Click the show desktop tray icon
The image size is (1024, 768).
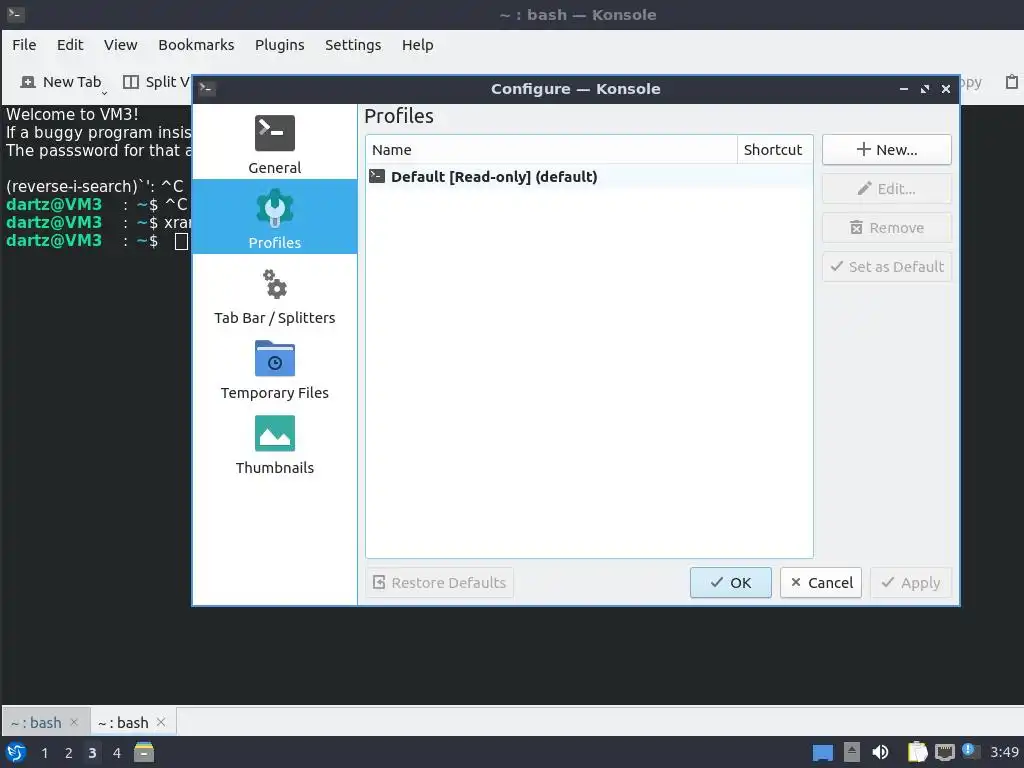(x=822, y=752)
